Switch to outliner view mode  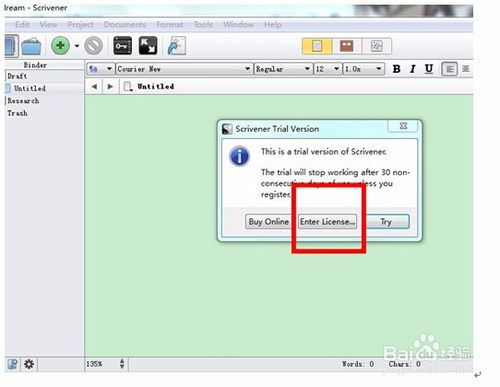pos(376,46)
